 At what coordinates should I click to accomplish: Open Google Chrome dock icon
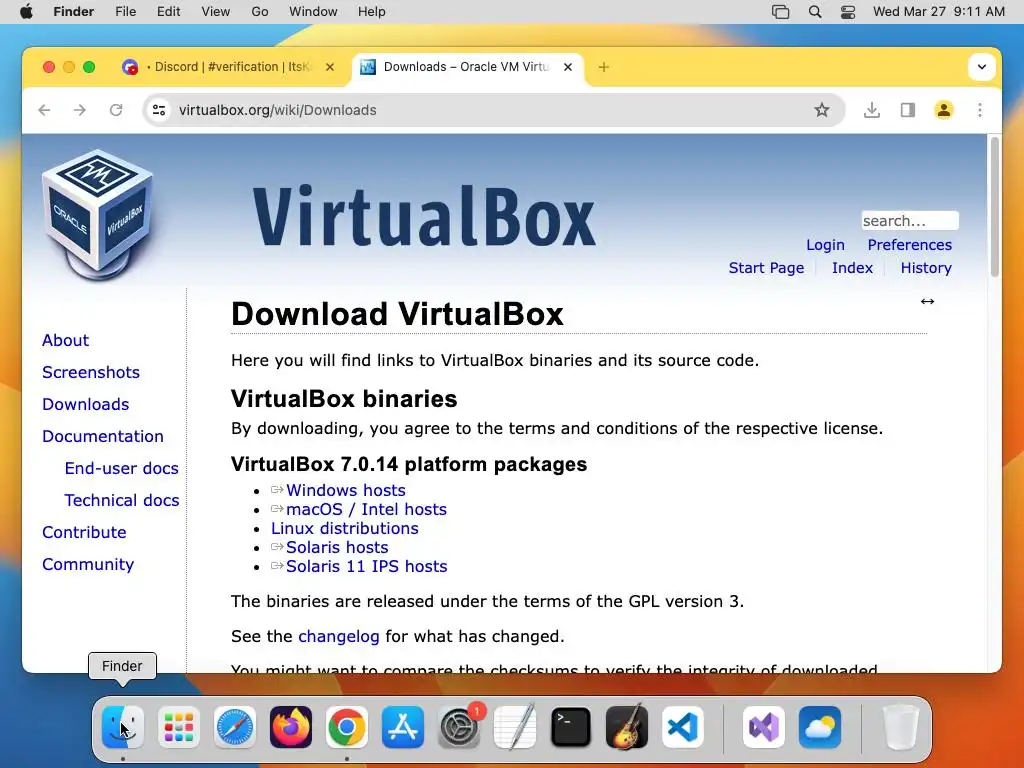click(x=347, y=727)
